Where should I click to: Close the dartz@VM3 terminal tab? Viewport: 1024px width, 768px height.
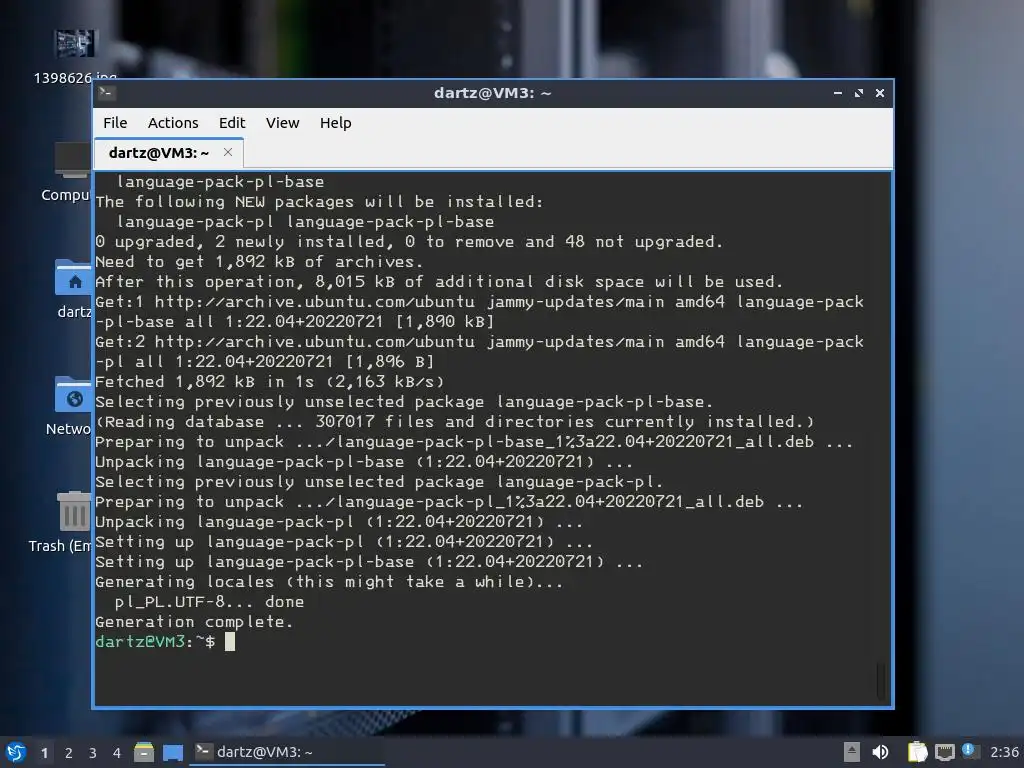pyautogui.click(x=228, y=152)
